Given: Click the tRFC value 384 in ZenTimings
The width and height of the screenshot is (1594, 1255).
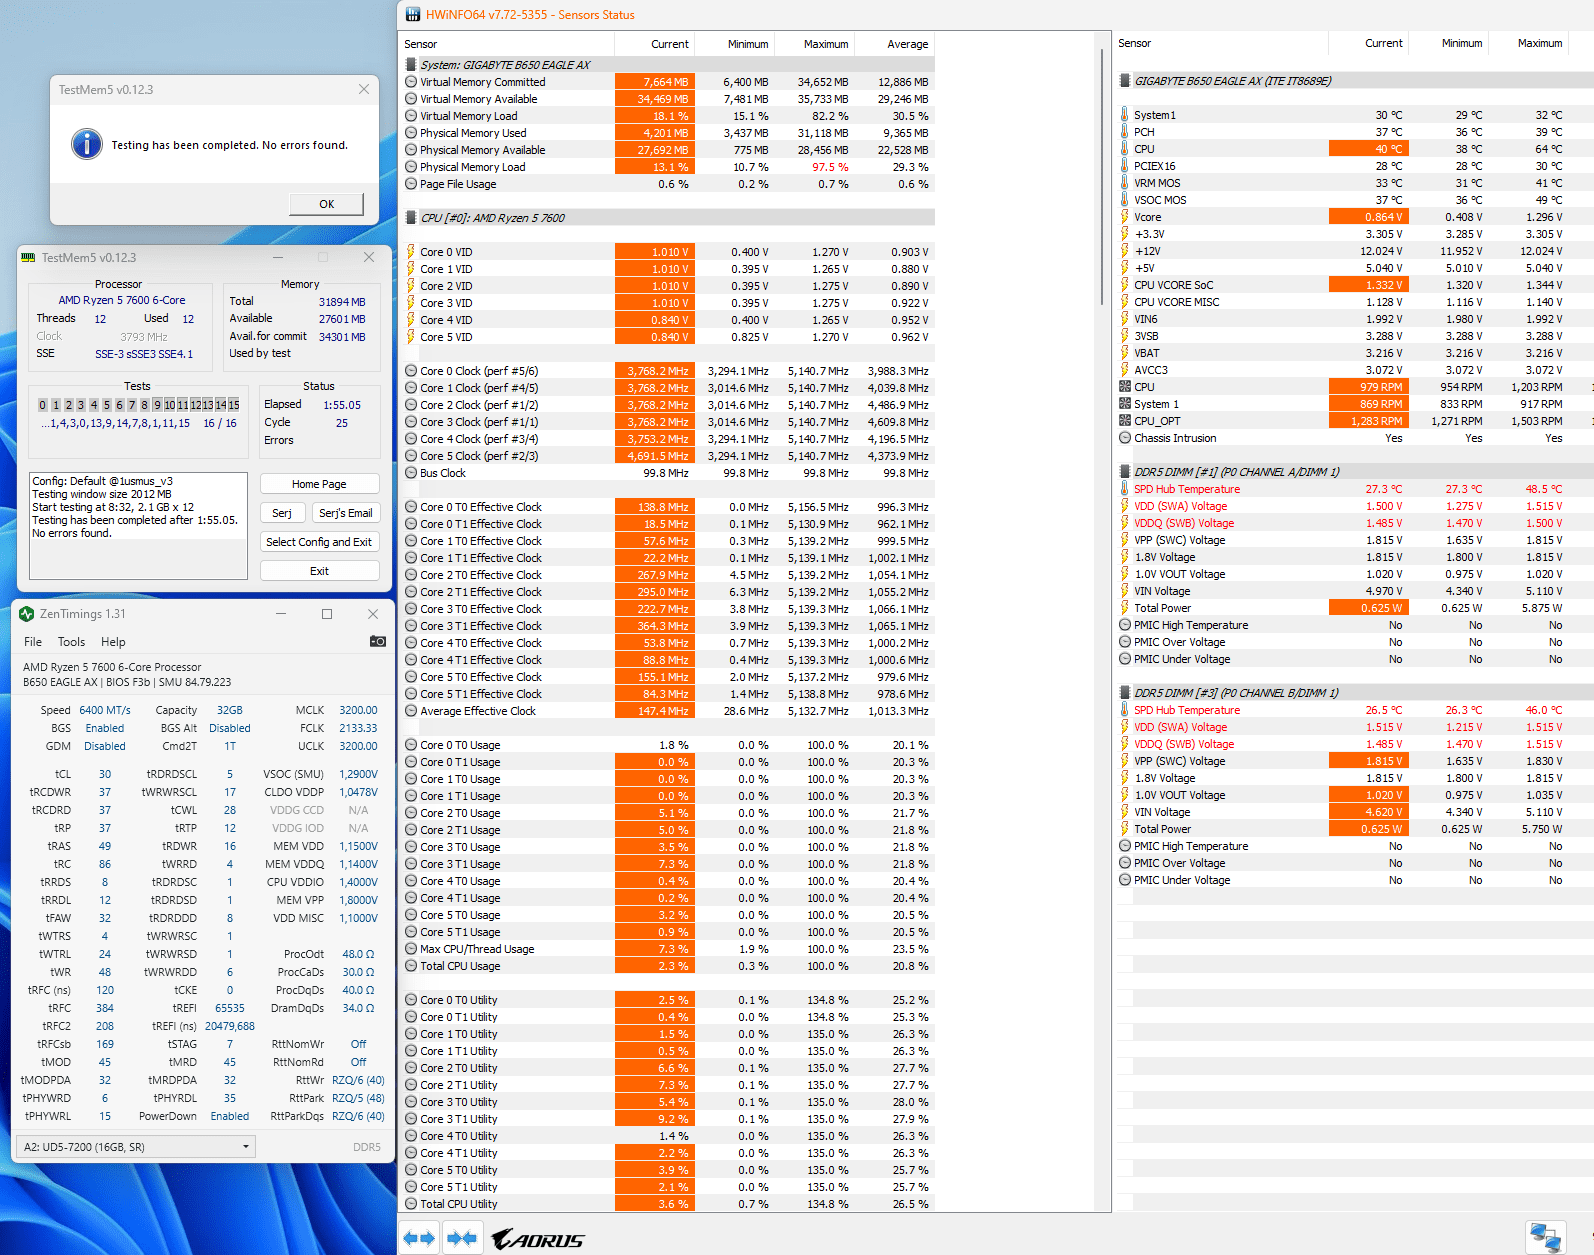Looking at the screenshot, I should [x=105, y=1008].
